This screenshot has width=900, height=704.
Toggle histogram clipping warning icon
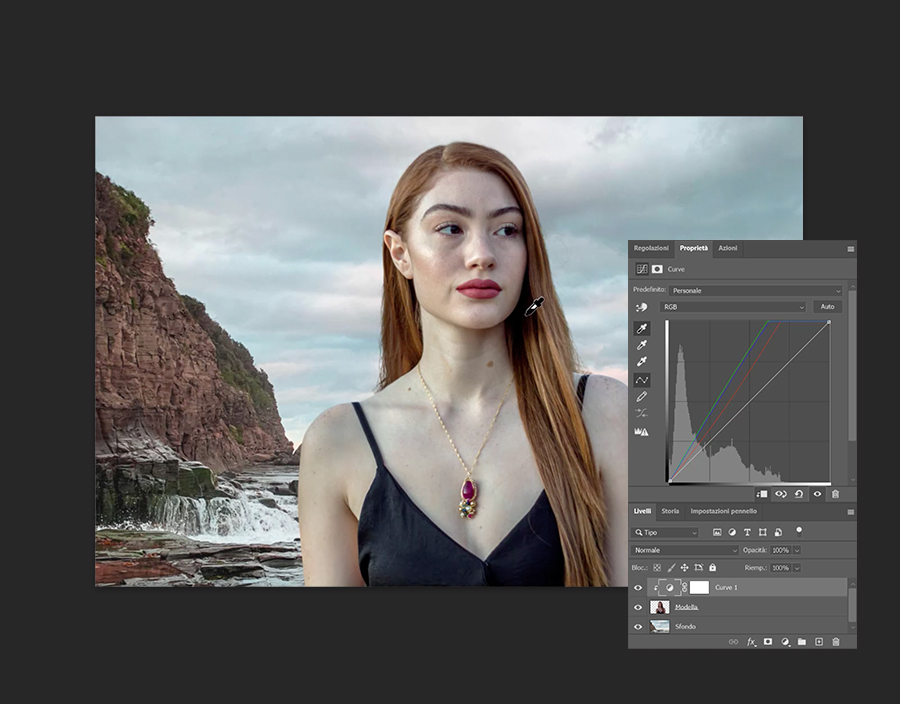click(641, 431)
